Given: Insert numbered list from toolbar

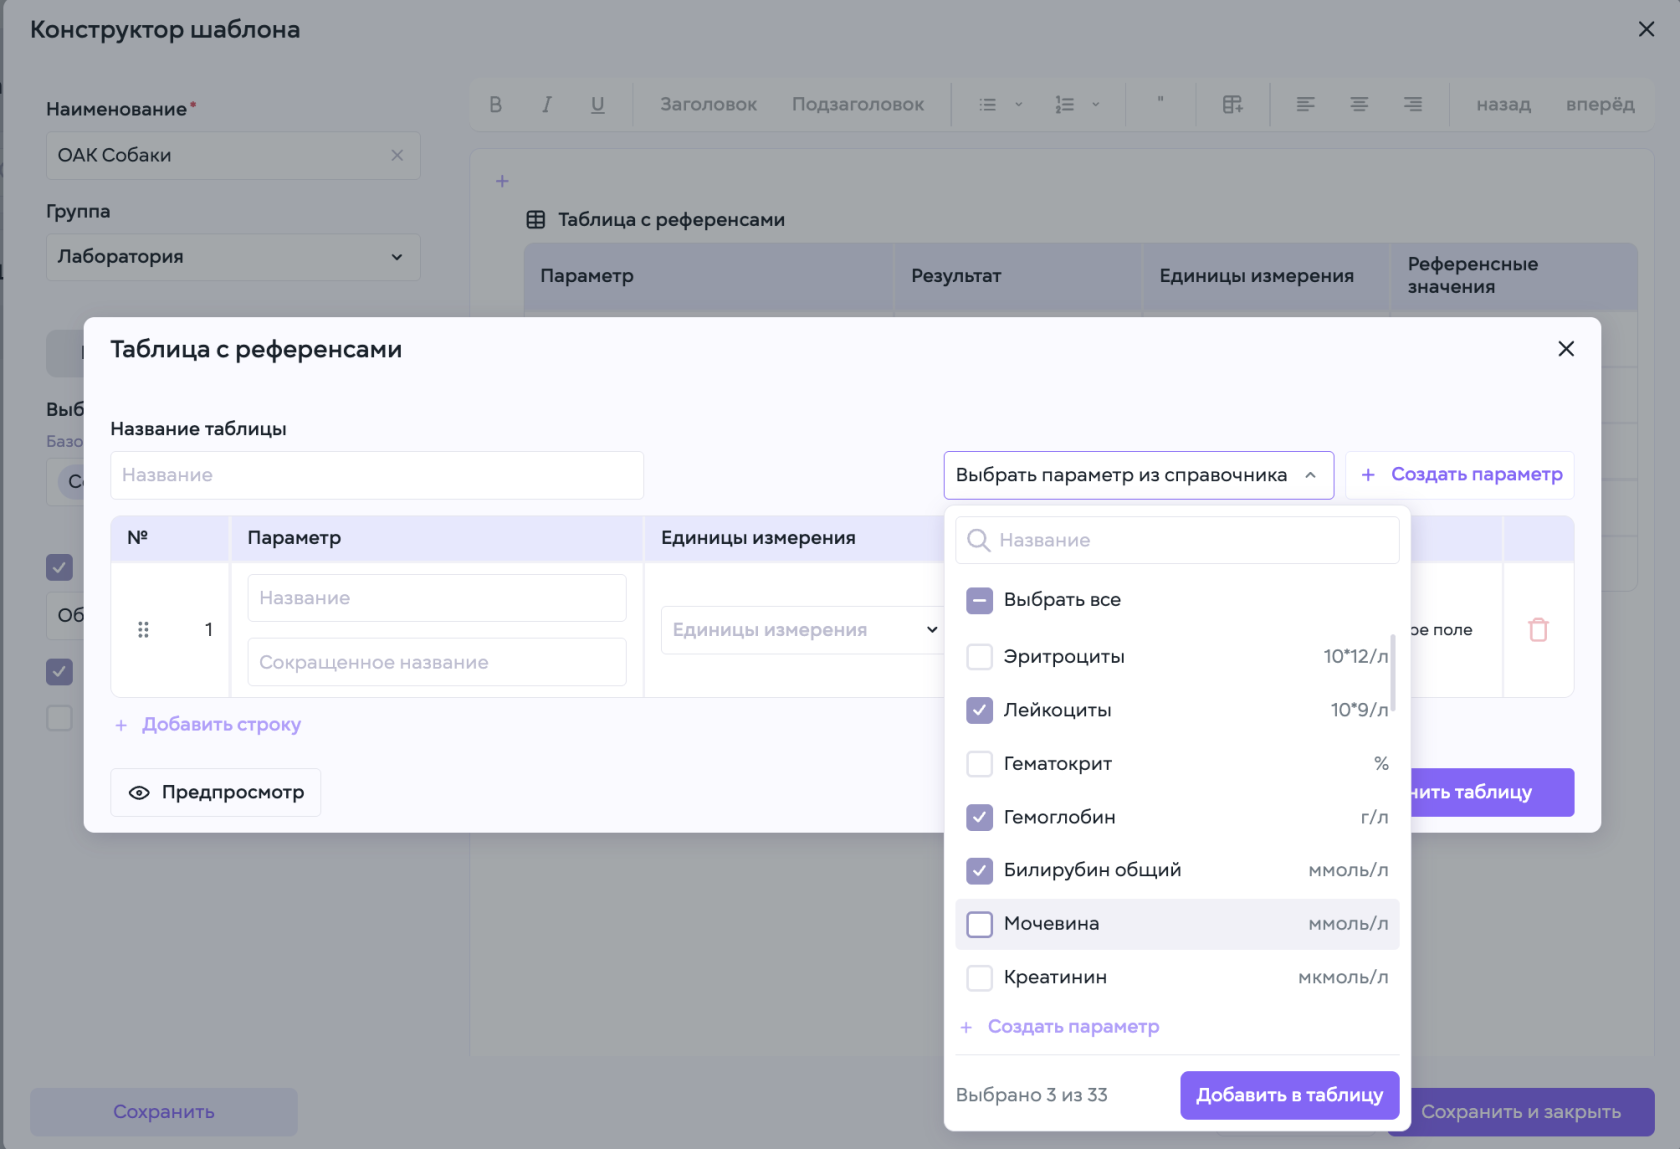Looking at the screenshot, I should [x=1065, y=104].
